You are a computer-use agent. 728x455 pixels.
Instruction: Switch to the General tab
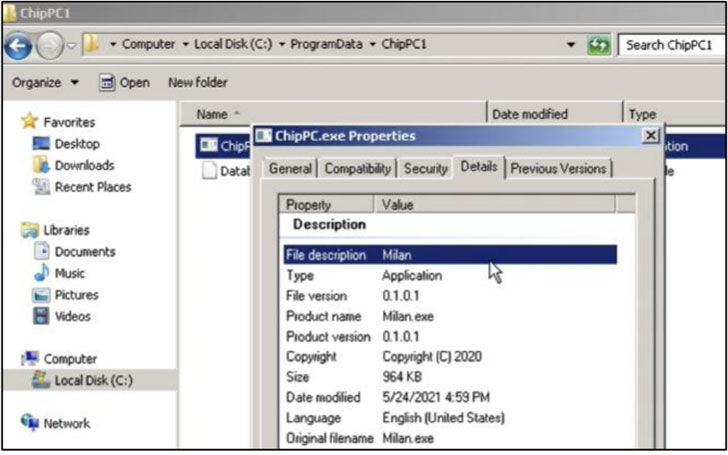point(290,168)
